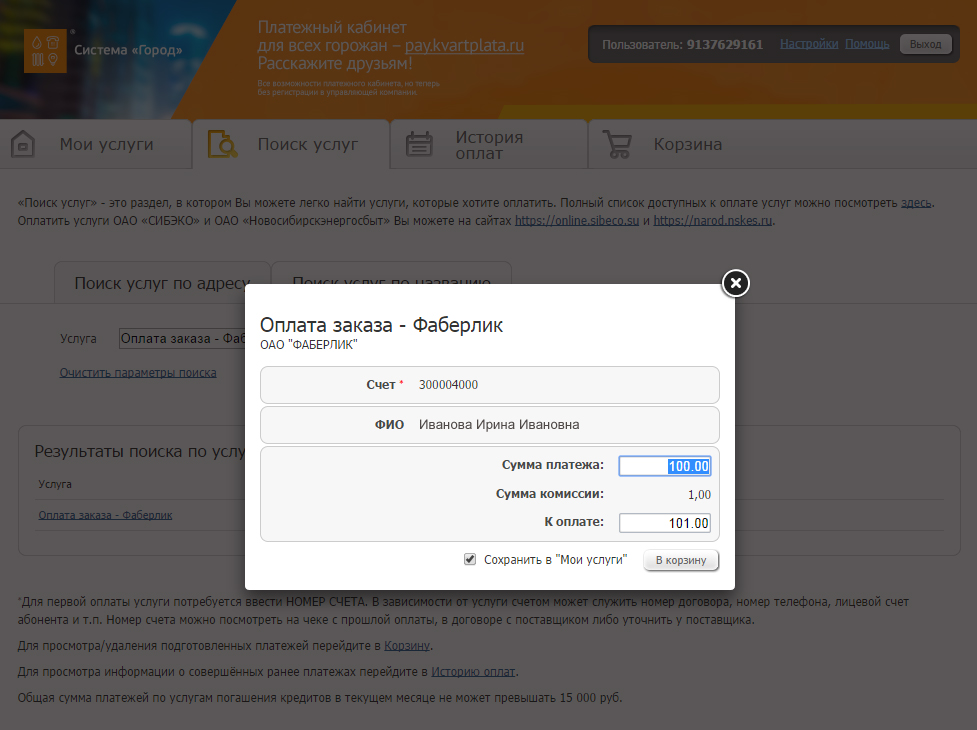Viewport: 977px width, 730px height.
Task: Open the История оплат tab
Action: pyautogui.click(x=489, y=144)
